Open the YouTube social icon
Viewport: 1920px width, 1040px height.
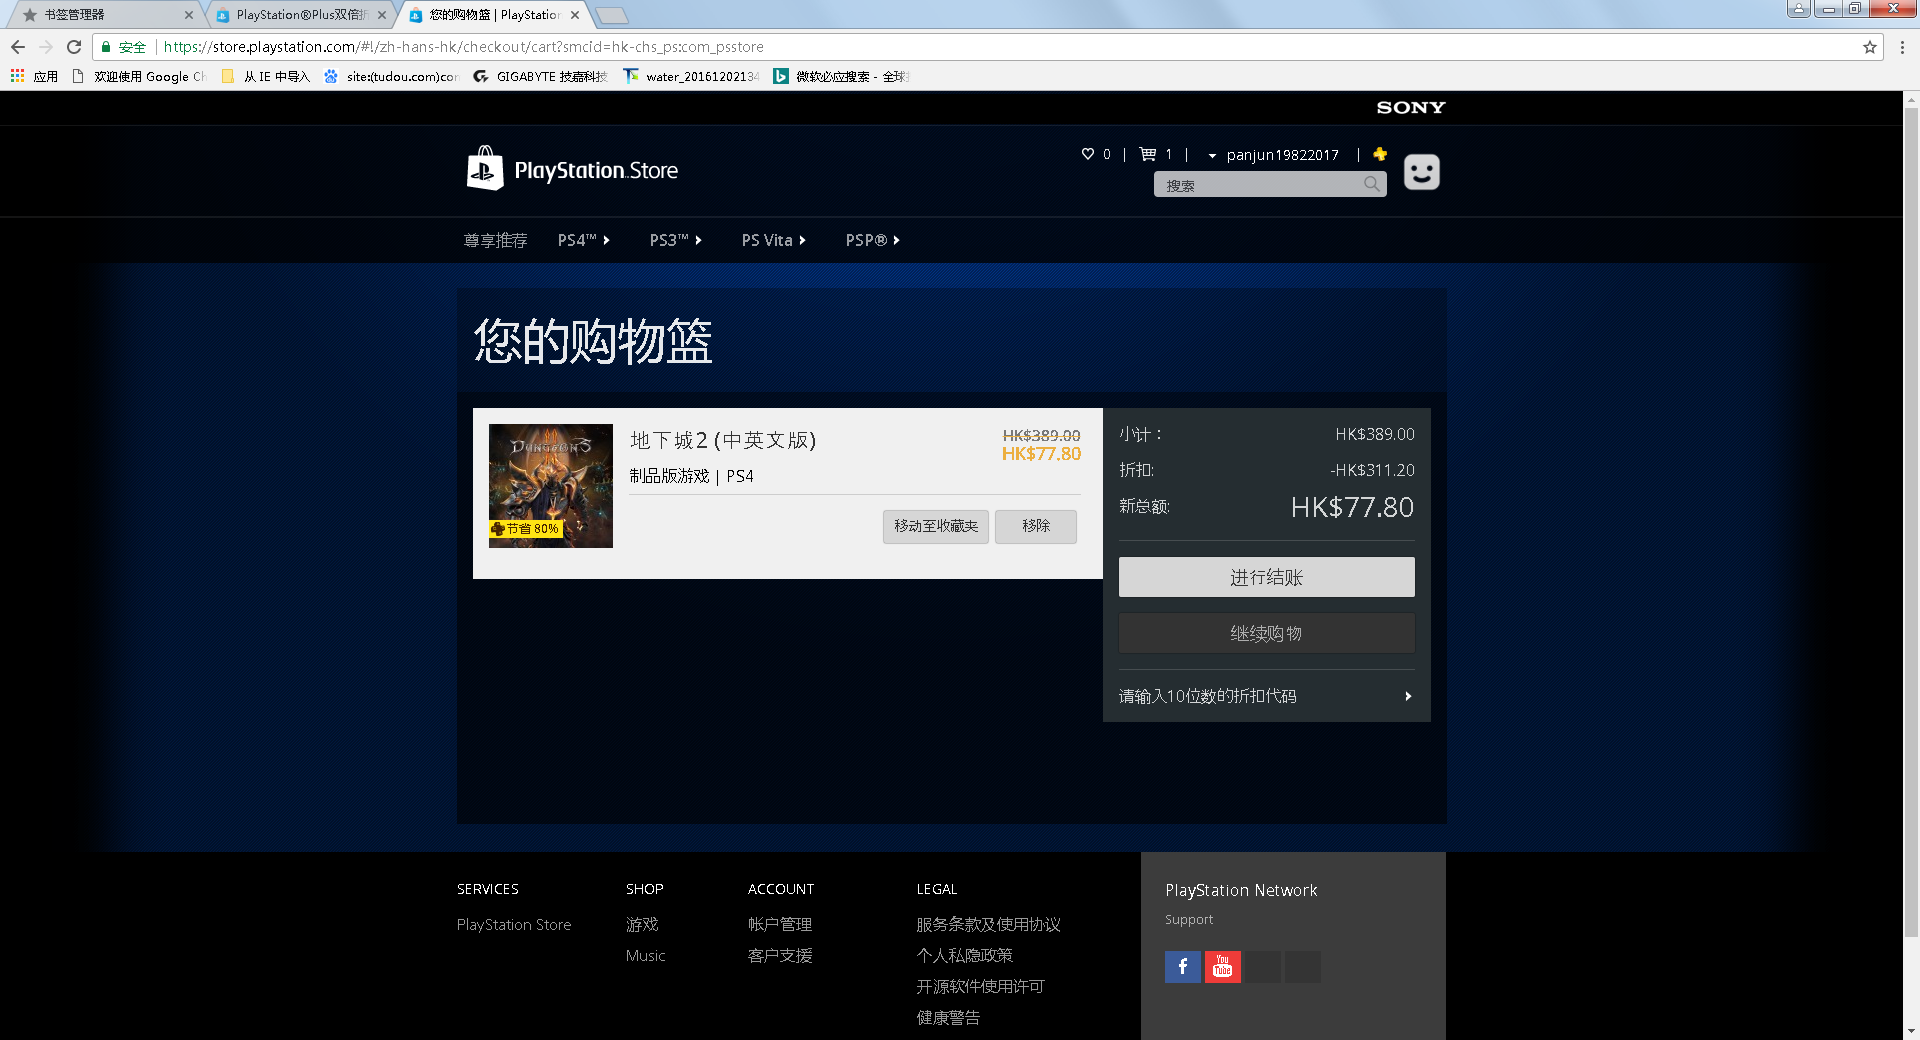coord(1222,967)
